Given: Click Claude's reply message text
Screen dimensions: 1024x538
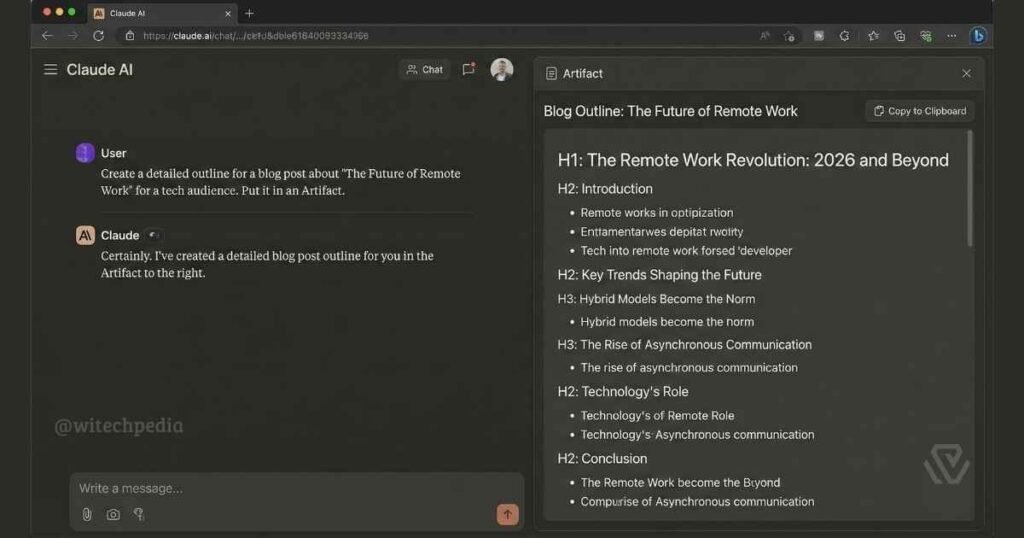Looking at the screenshot, I should pyautogui.click(x=267, y=264).
